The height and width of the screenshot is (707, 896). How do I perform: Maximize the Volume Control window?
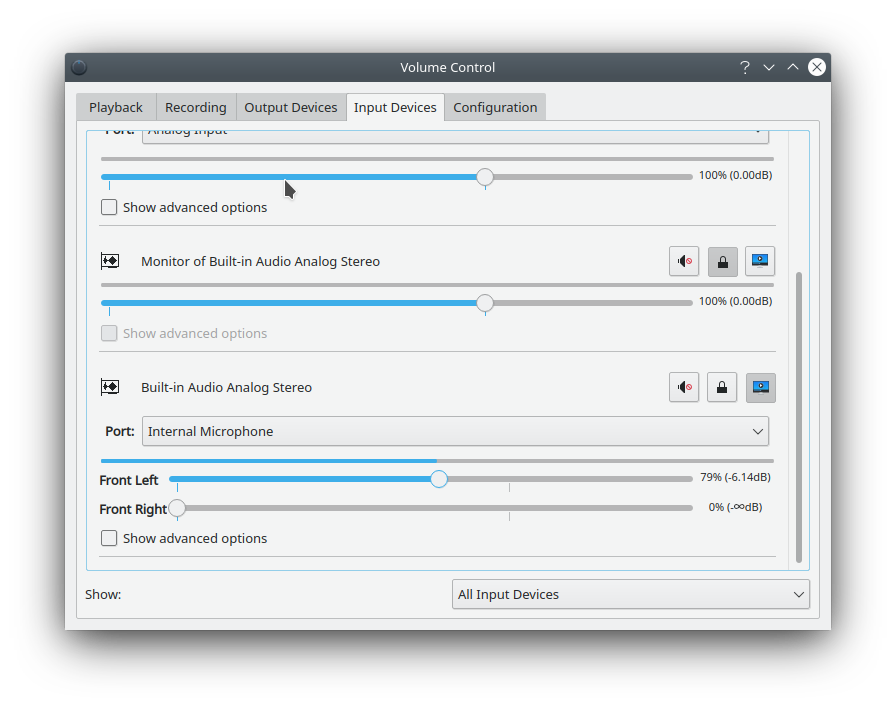(x=793, y=67)
